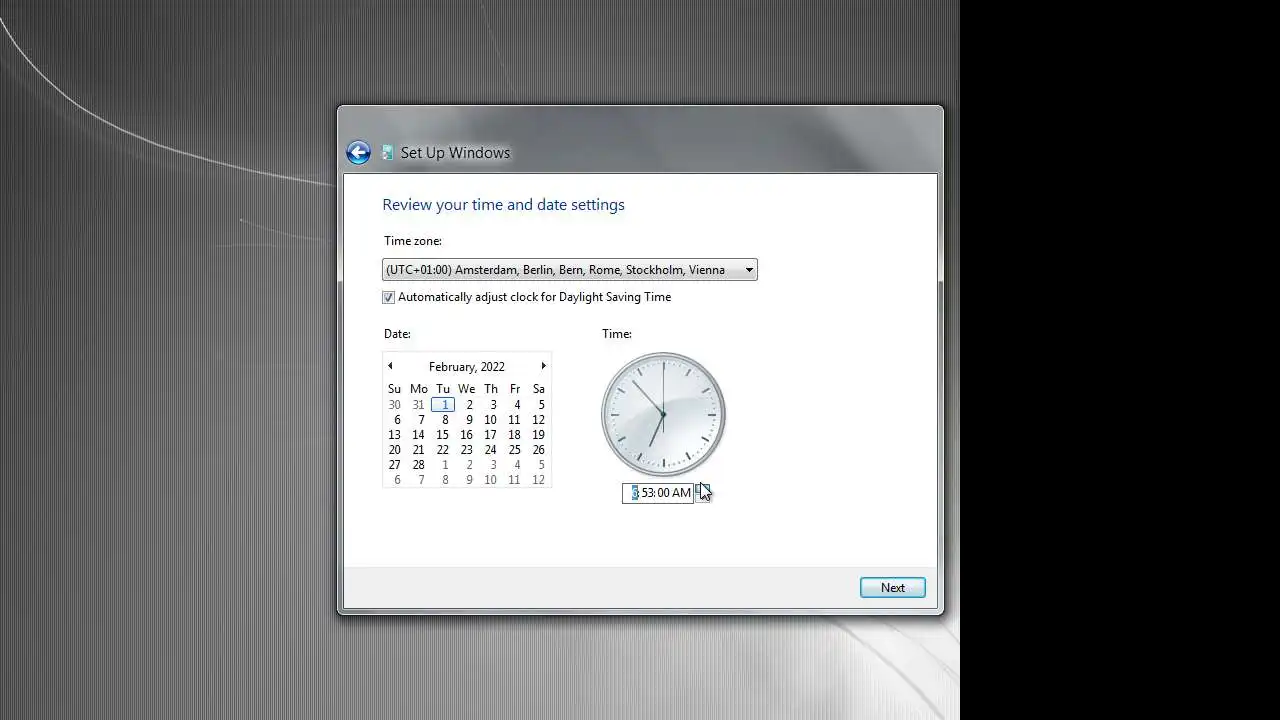Click the Set Up Windows title icon
This screenshot has height=720, width=1280.
(x=388, y=153)
